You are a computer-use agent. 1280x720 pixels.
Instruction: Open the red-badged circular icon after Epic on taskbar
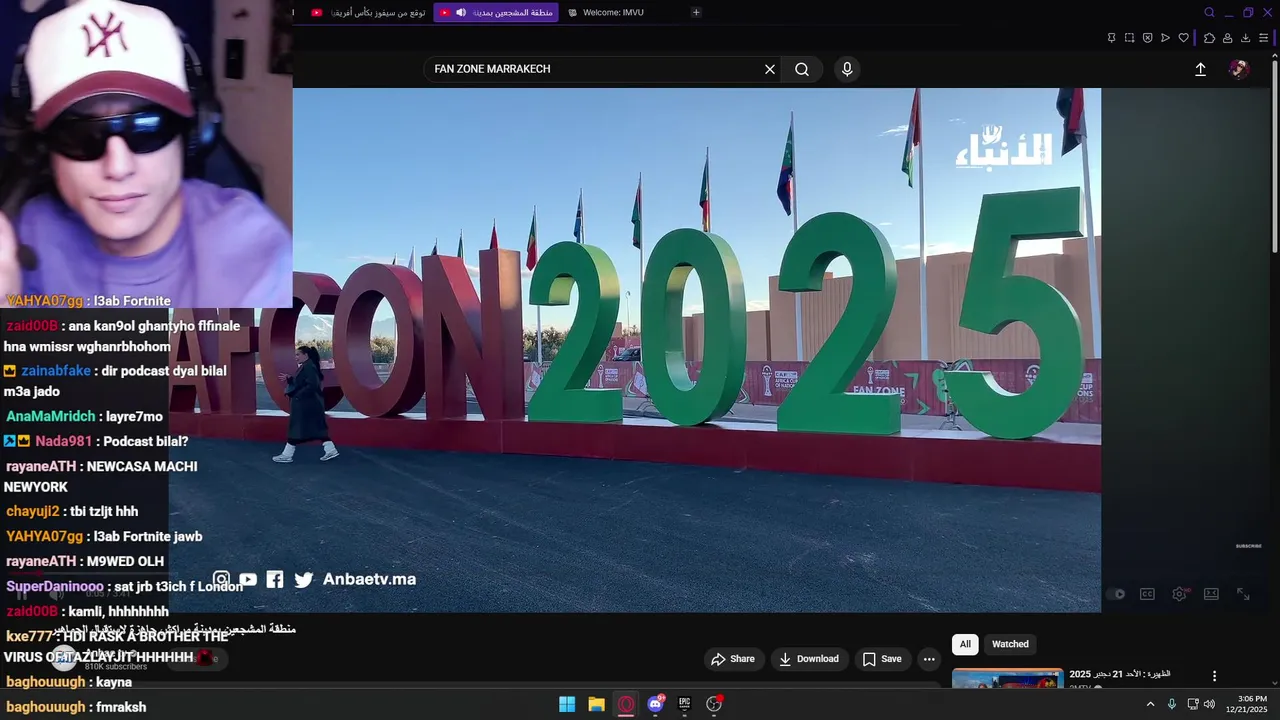tap(714, 704)
